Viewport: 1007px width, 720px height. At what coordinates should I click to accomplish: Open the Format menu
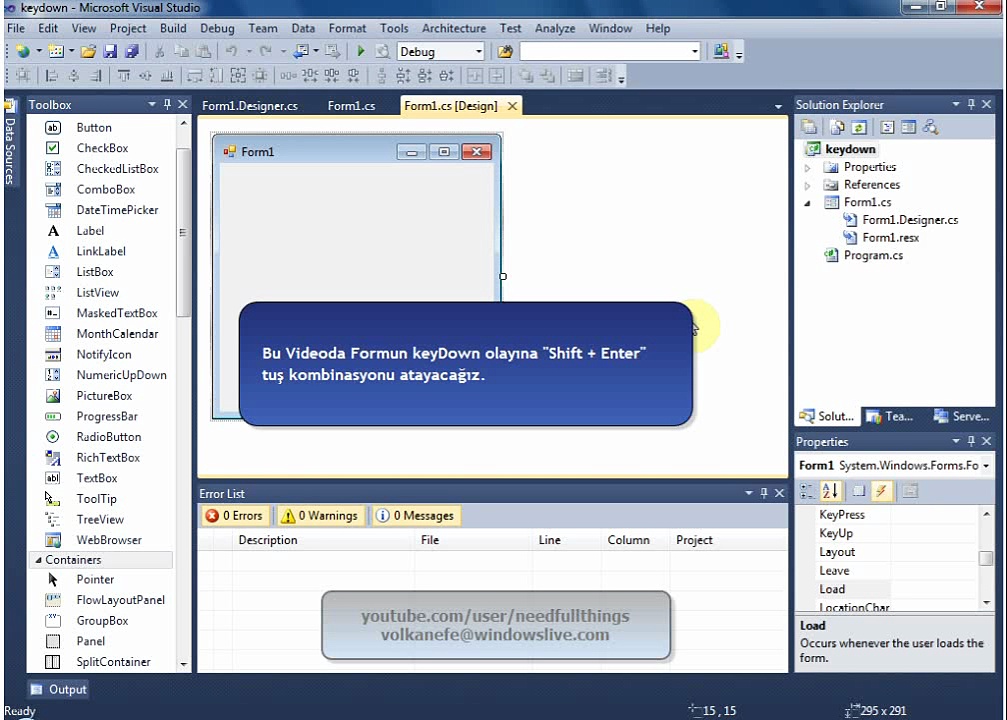[x=347, y=28]
